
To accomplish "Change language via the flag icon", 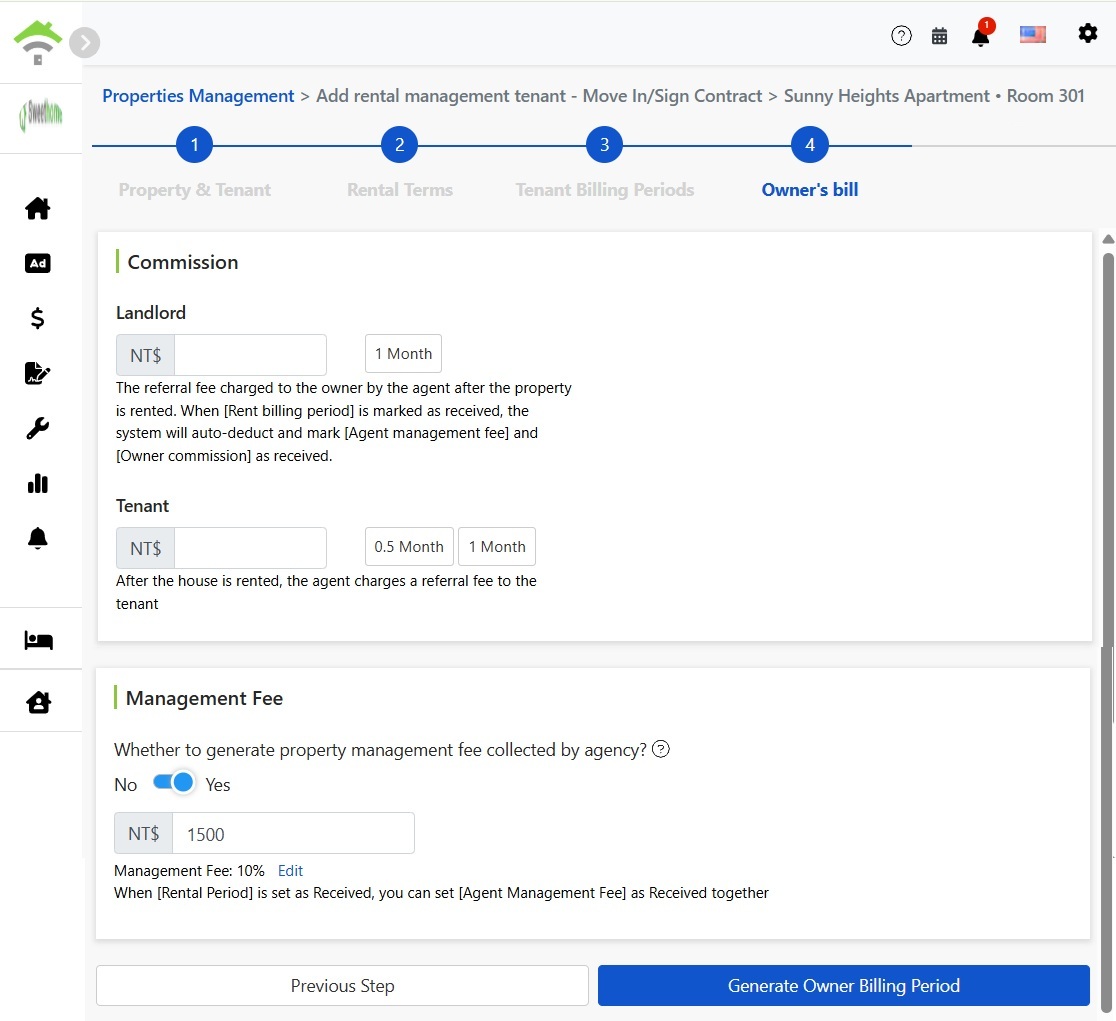I will click(x=1033, y=34).
